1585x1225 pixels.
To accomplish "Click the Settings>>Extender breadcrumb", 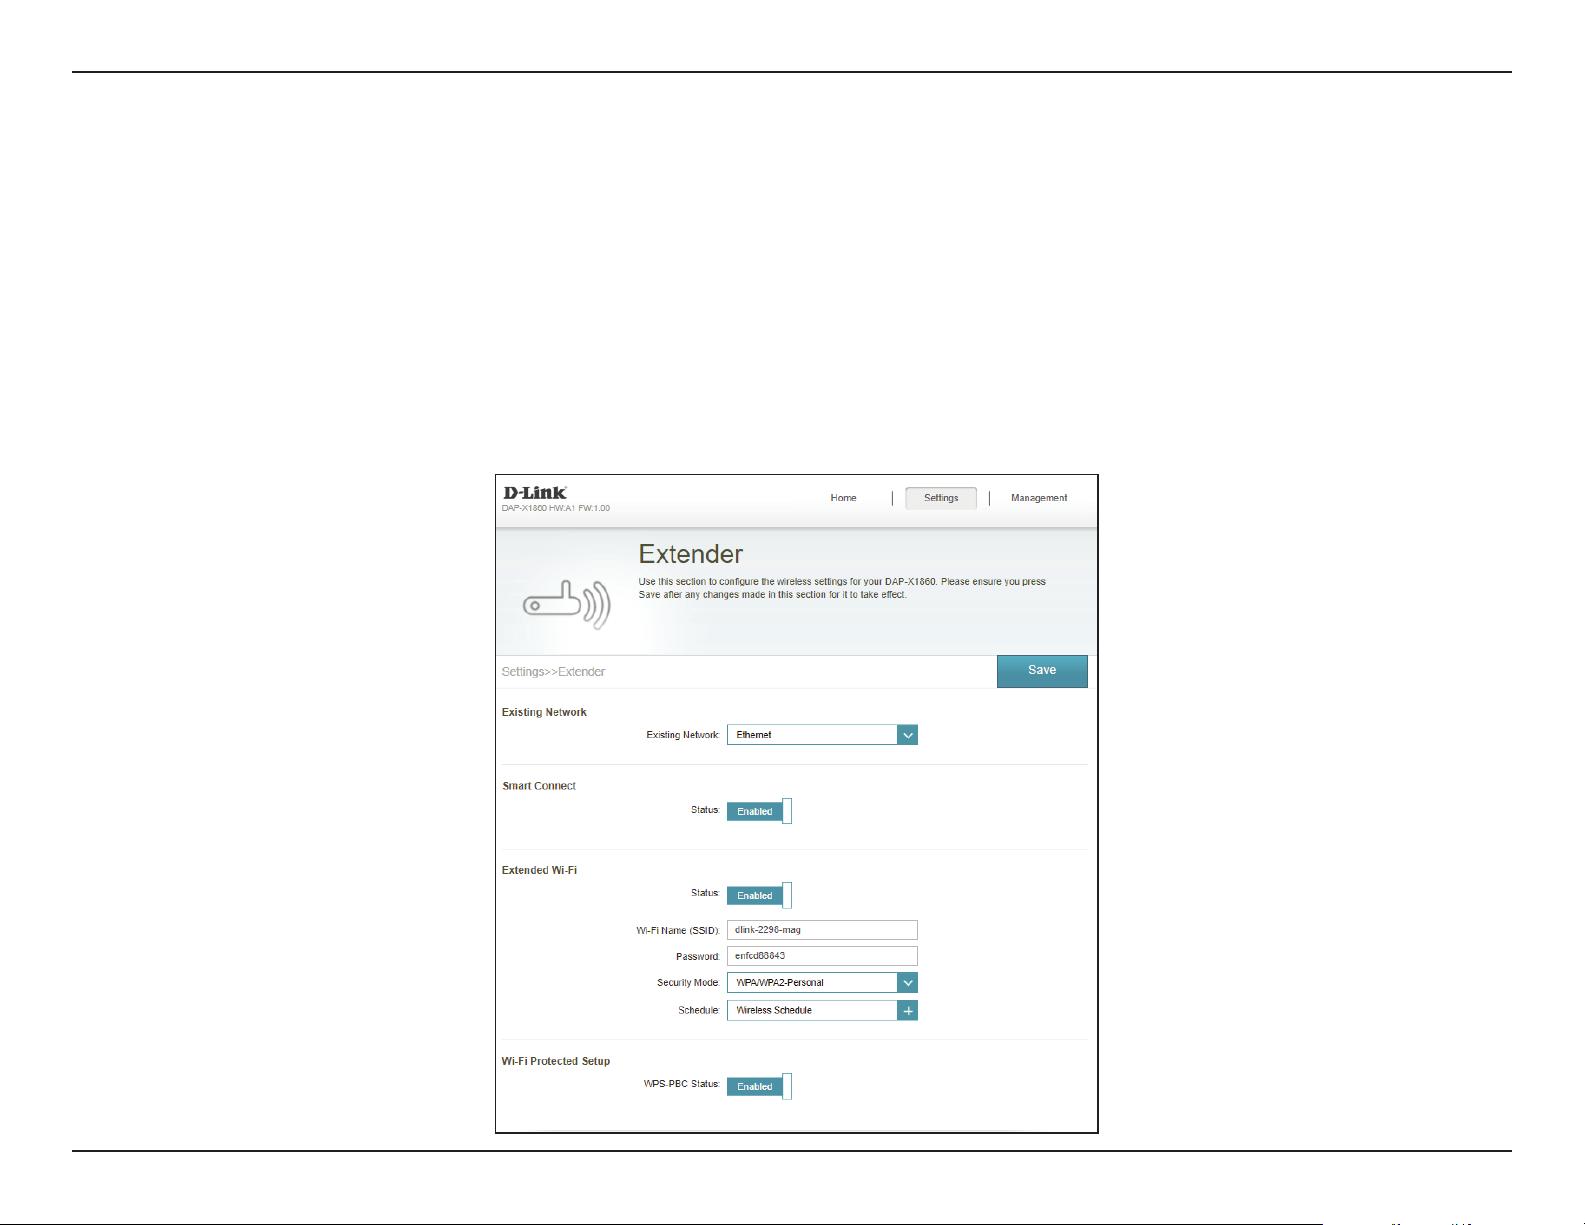I will (553, 672).
